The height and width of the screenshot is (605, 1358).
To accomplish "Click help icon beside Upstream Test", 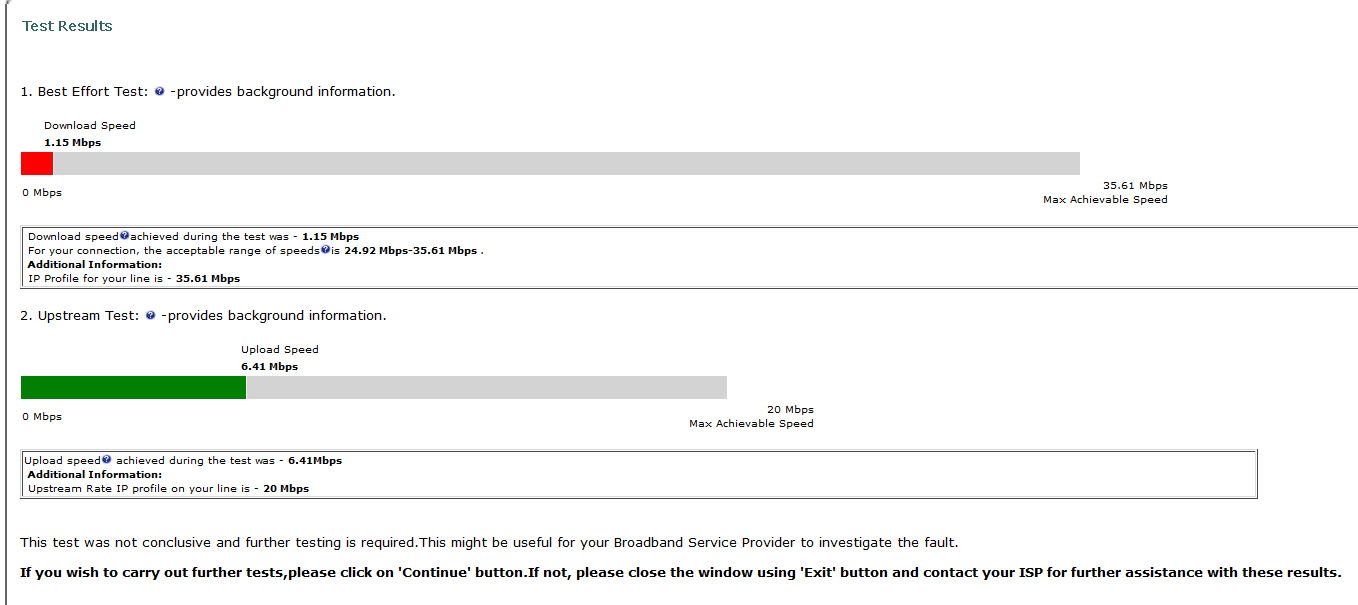I will coord(150,316).
